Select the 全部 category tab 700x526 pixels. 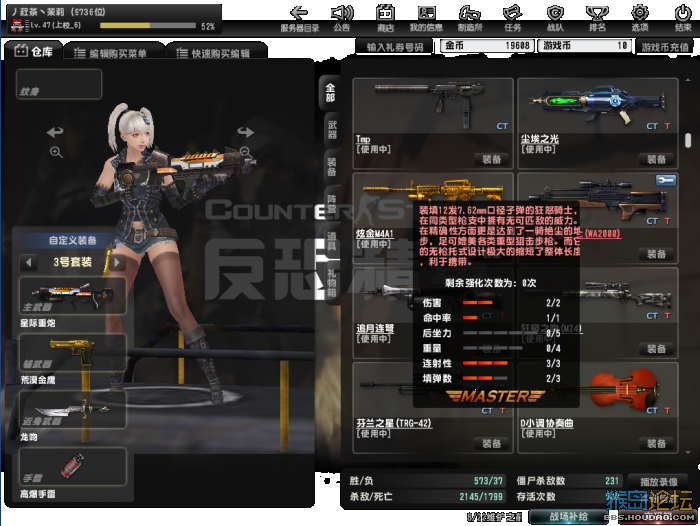tap(330, 92)
